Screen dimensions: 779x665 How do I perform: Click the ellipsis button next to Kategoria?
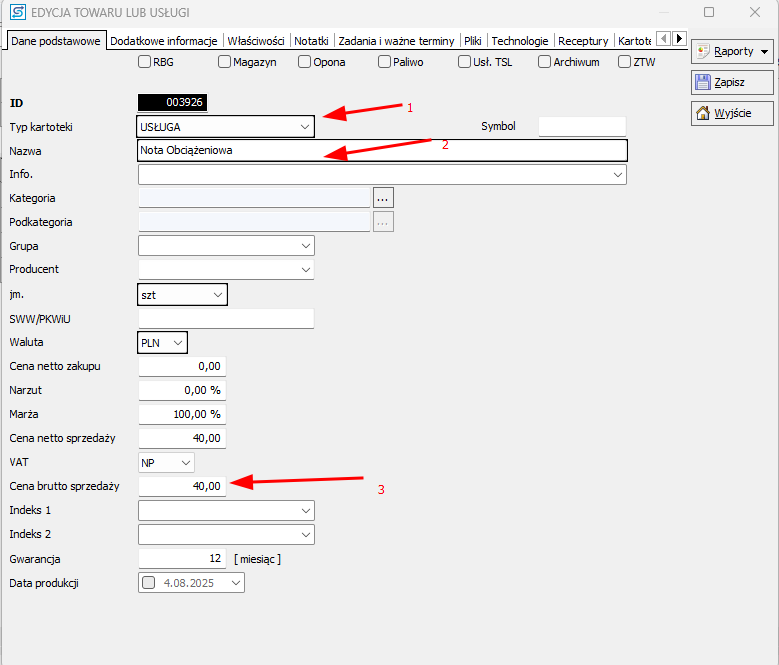pyautogui.click(x=383, y=198)
